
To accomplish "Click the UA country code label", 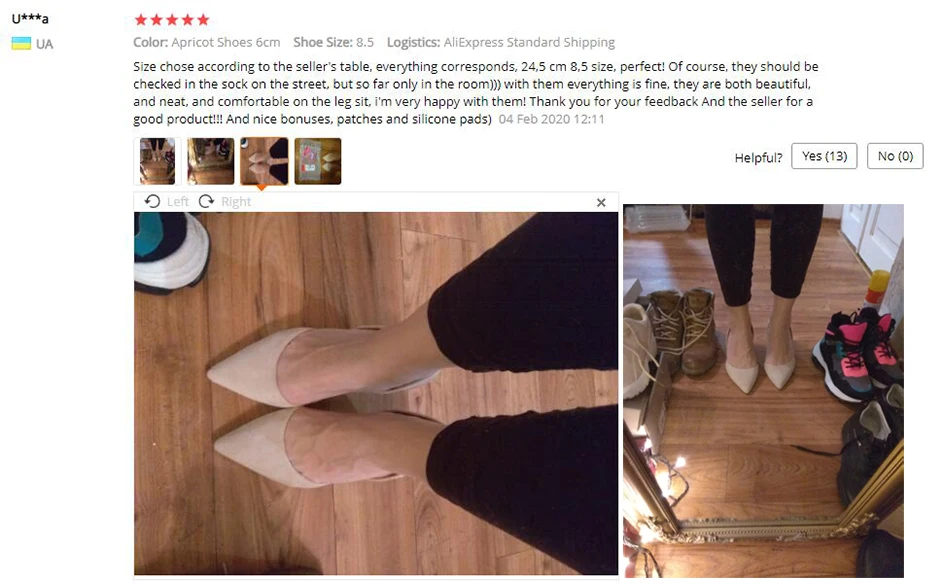I will [45, 44].
